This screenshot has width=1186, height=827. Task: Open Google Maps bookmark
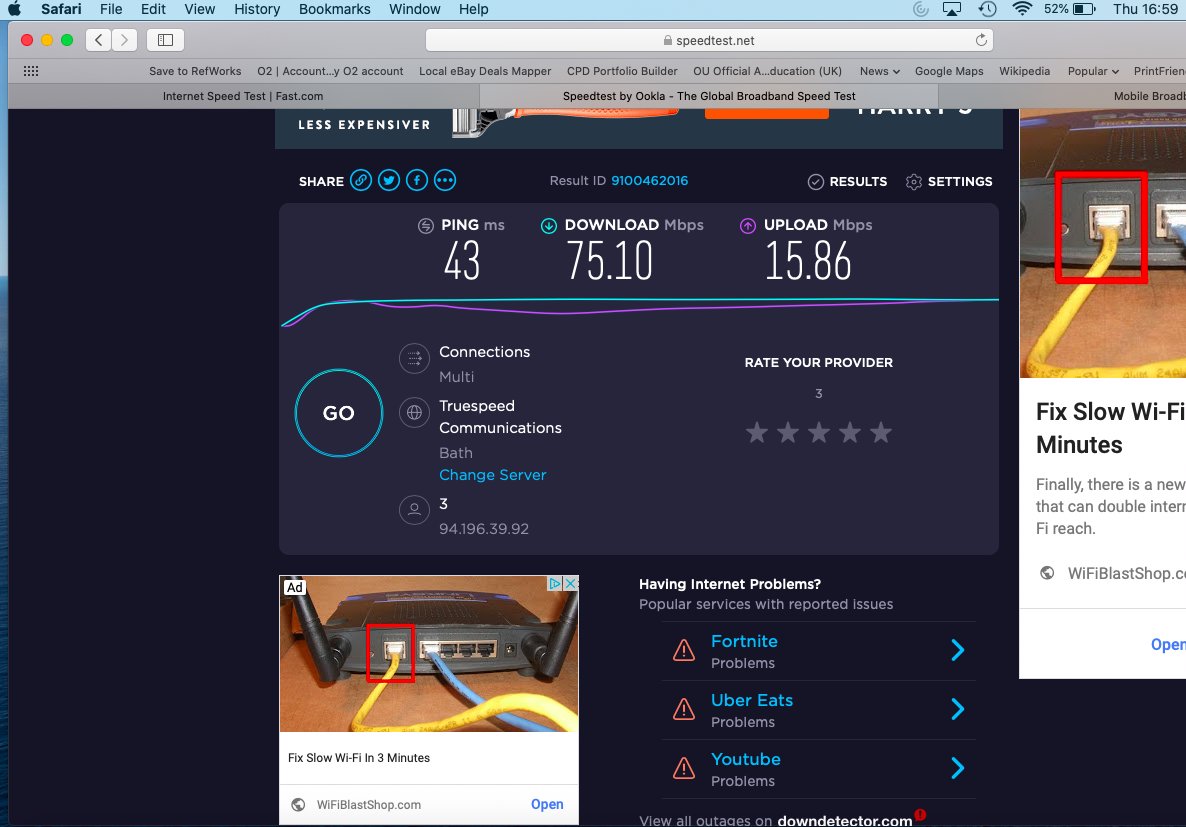tap(949, 71)
